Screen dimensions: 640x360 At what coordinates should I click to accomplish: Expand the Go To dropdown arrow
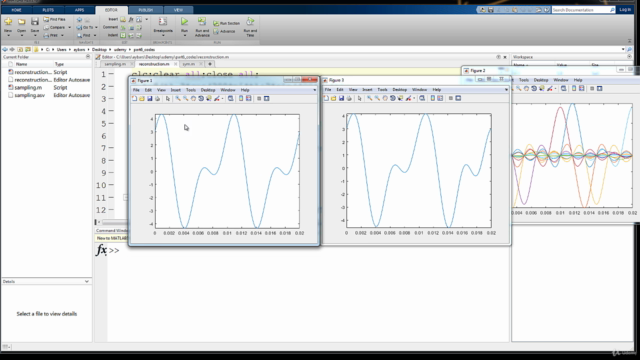(x=96, y=27)
